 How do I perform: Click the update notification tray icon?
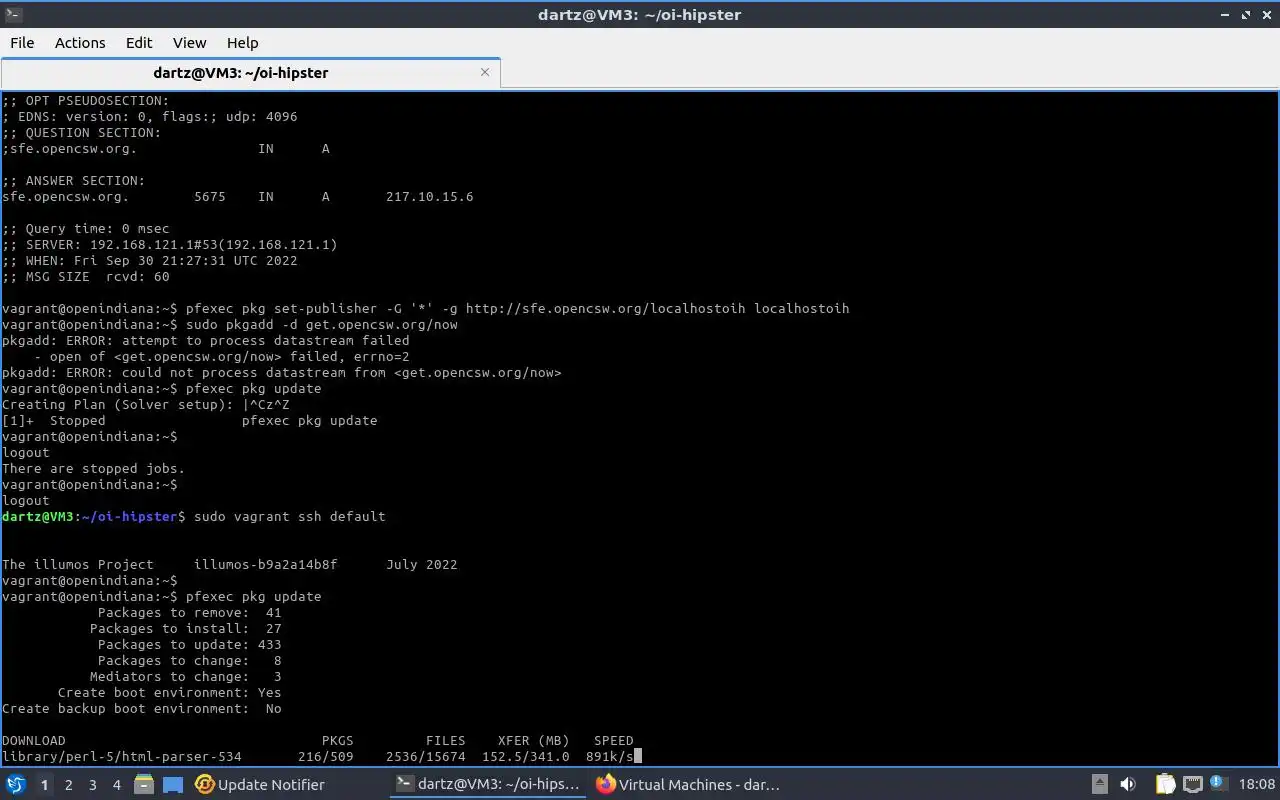pyautogui.click(x=1219, y=784)
